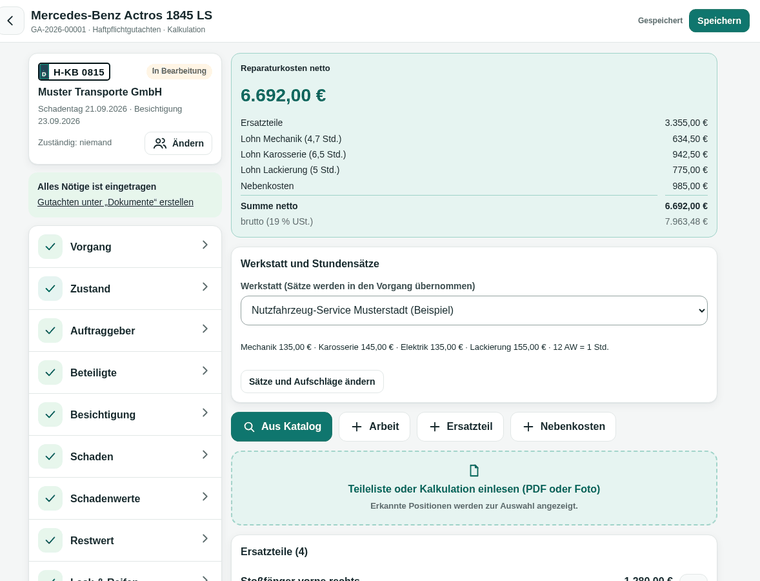Click the Schadenwerte section label

(105, 499)
